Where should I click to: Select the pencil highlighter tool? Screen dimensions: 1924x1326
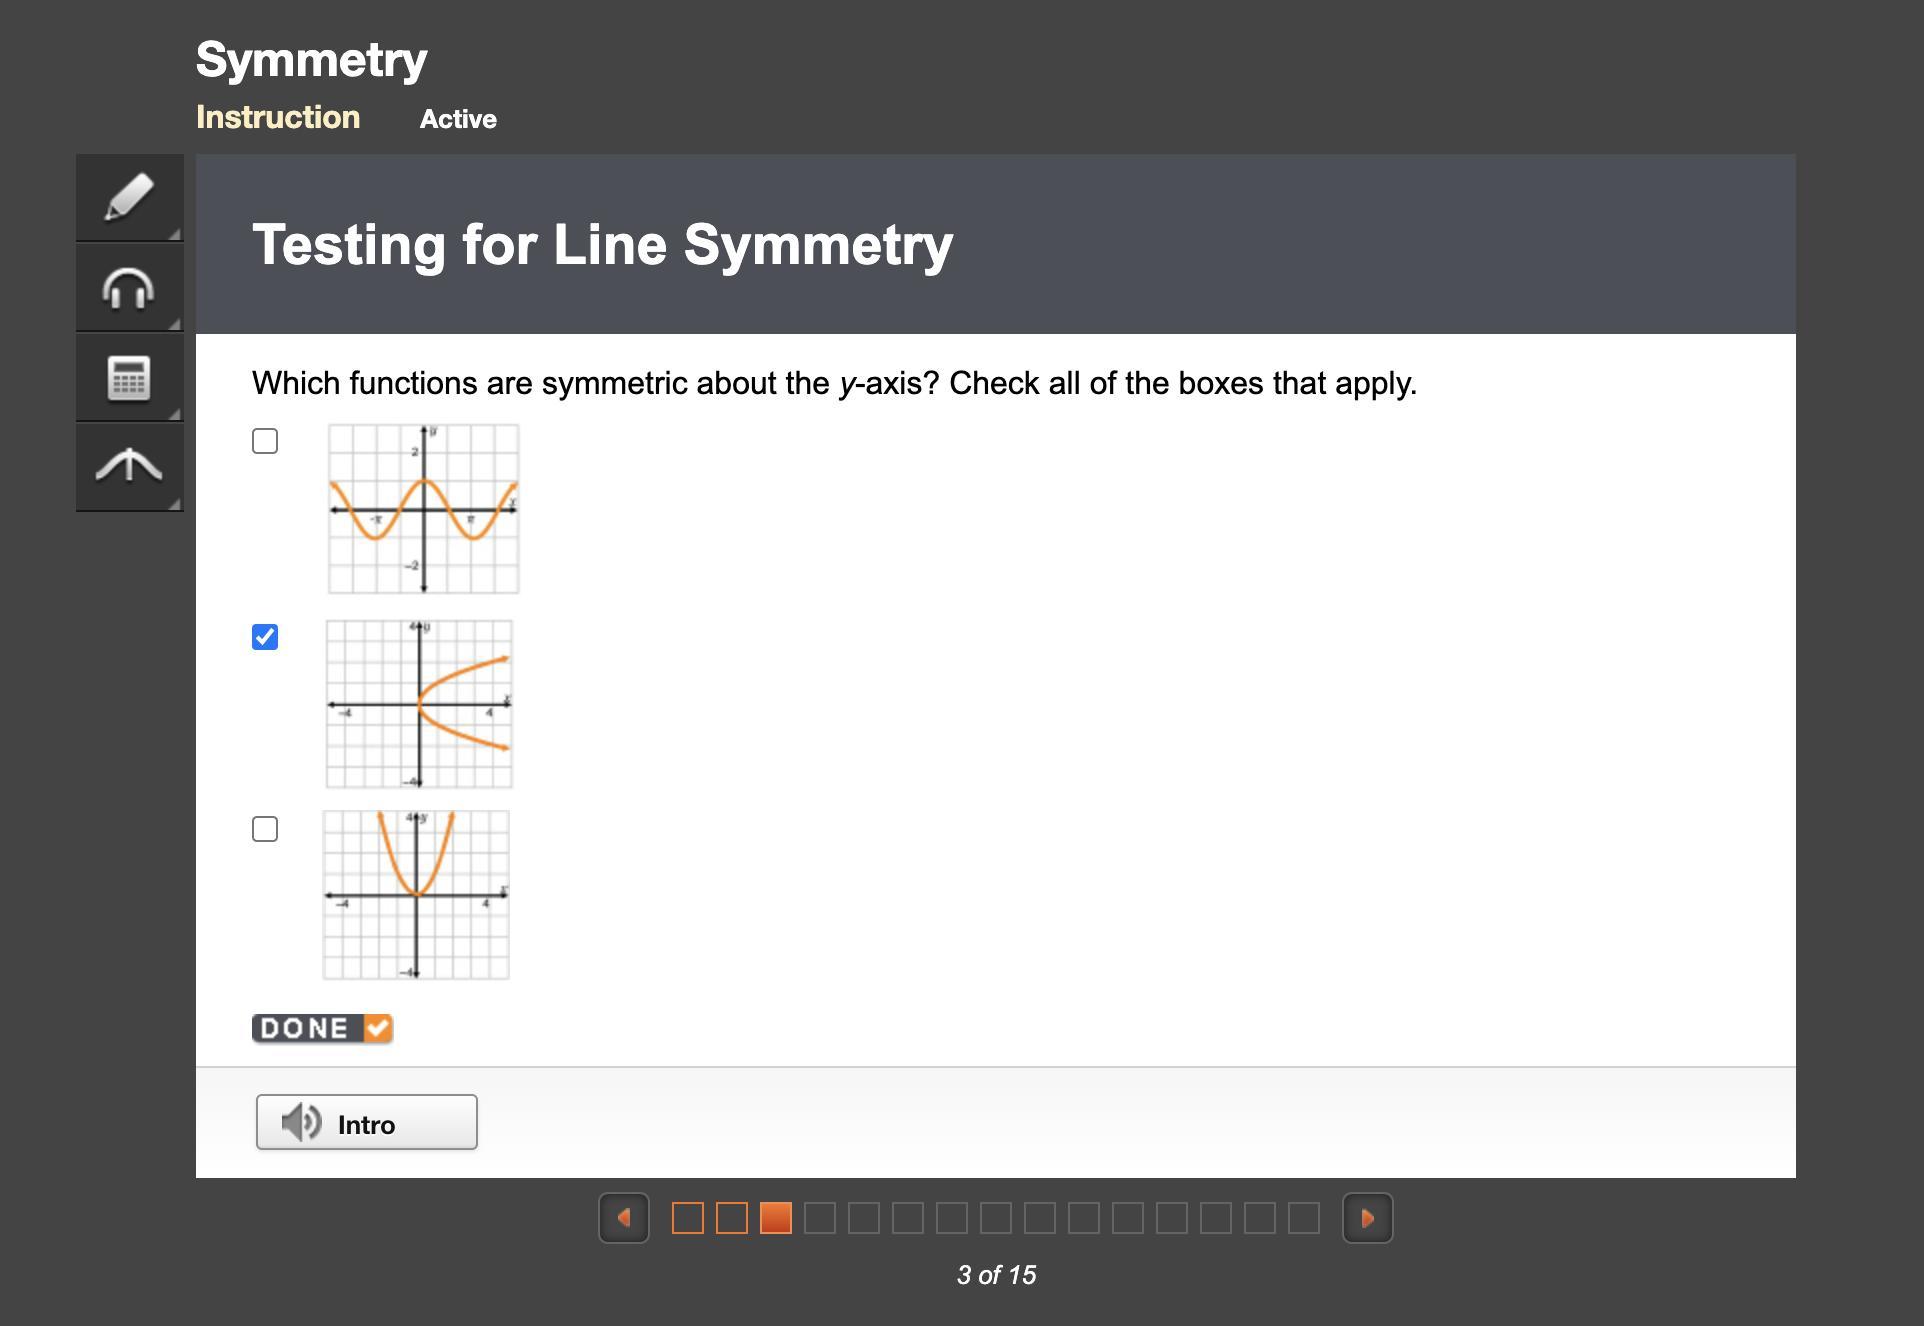129,197
